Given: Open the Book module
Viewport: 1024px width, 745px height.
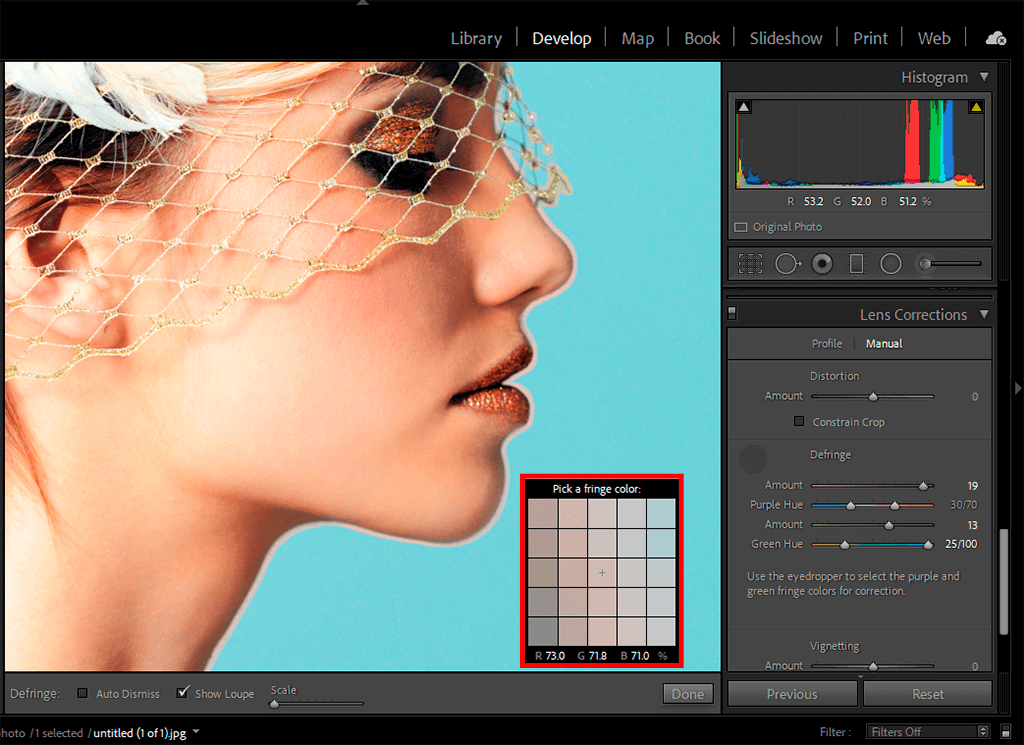Looking at the screenshot, I should (x=702, y=39).
